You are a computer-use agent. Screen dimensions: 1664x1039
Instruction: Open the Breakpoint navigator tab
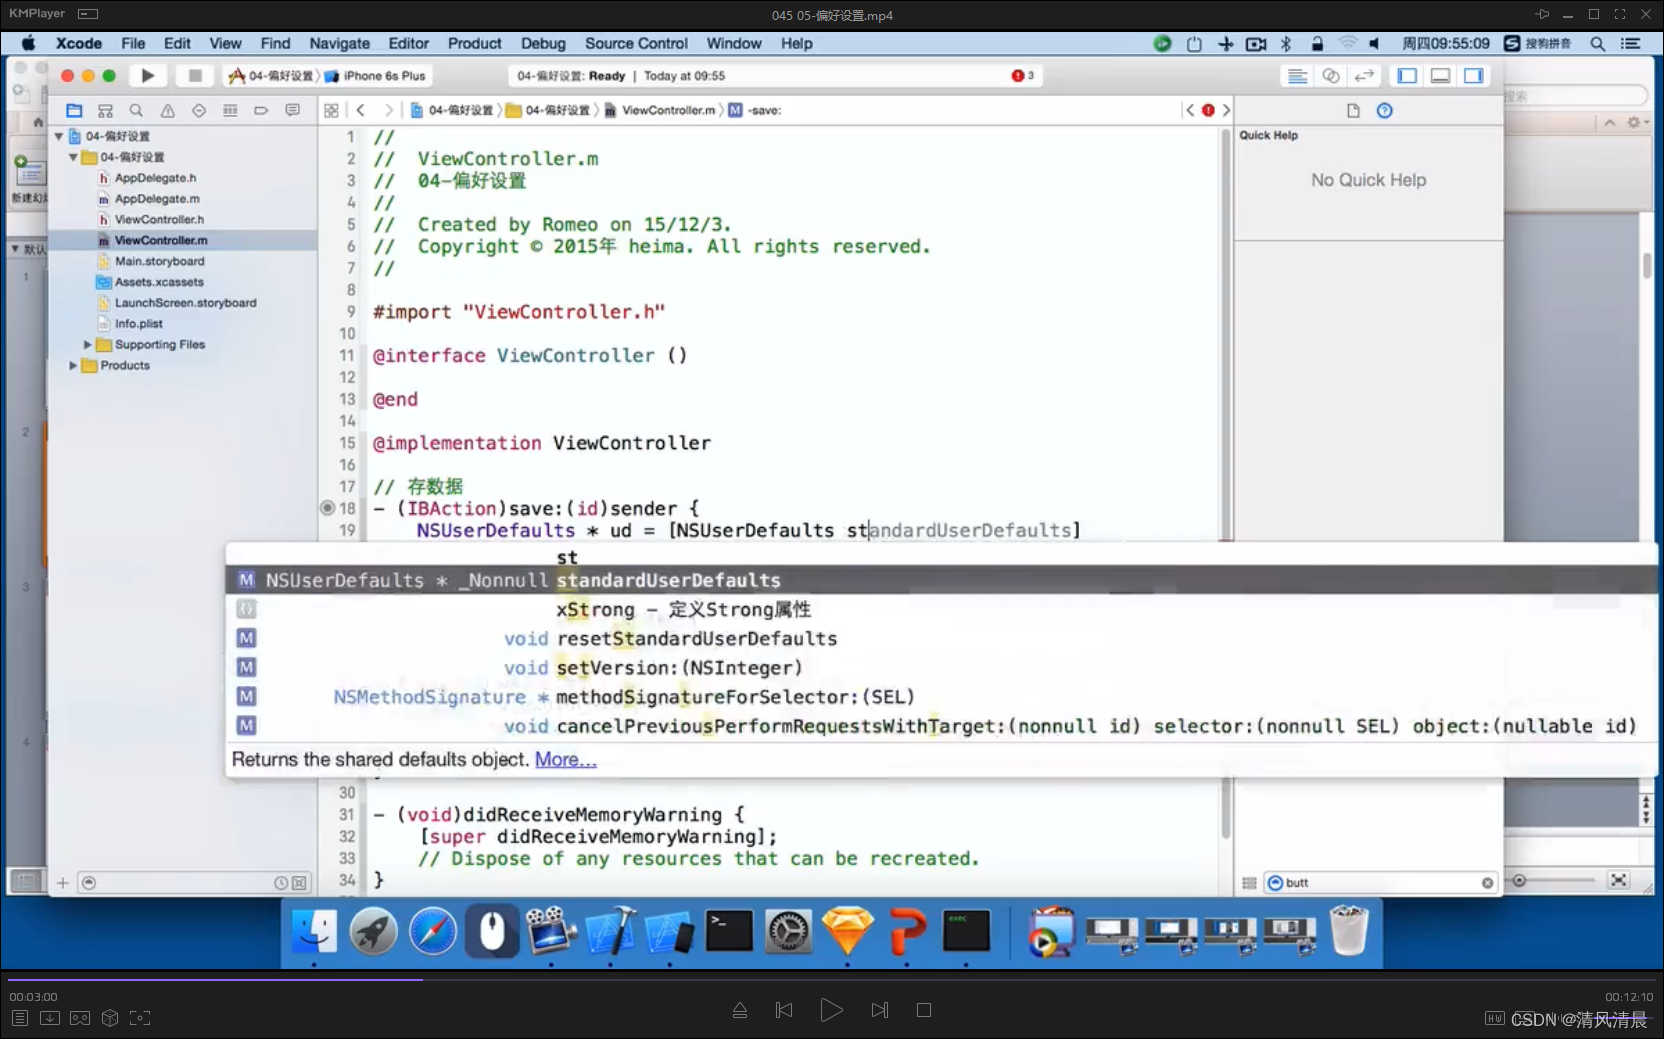point(261,111)
